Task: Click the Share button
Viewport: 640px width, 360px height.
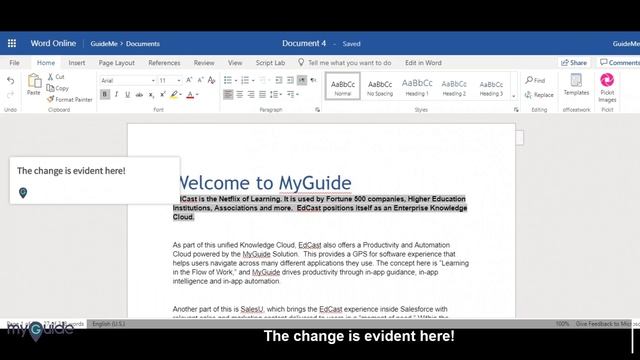Action: pos(574,62)
